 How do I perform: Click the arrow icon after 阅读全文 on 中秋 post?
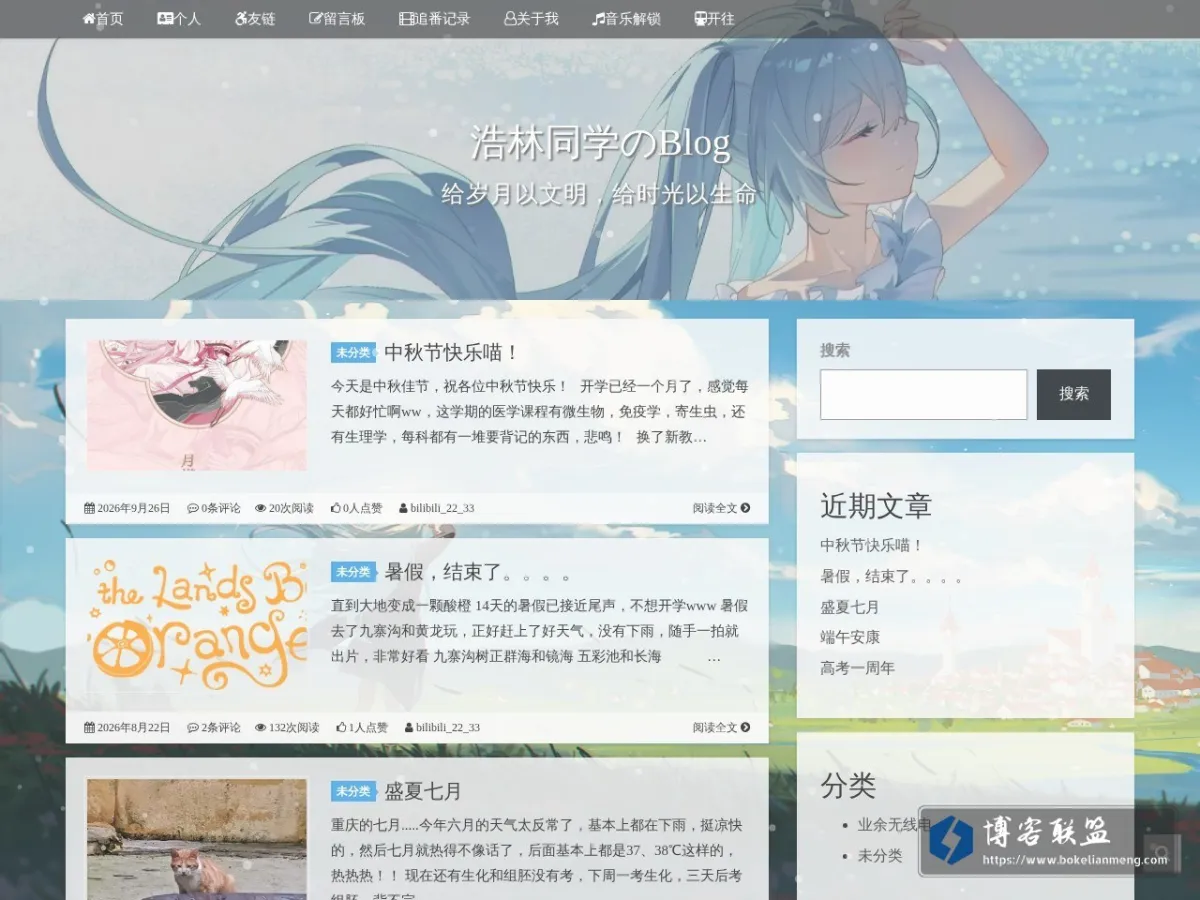(745, 508)
